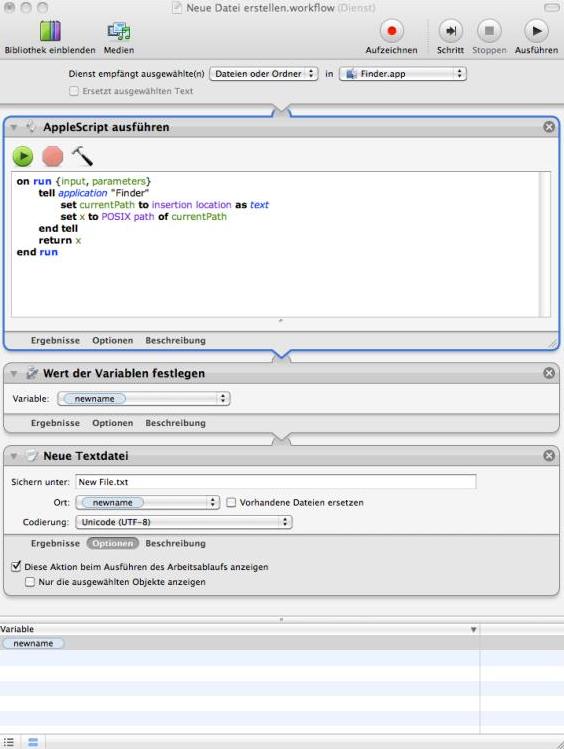Collapse the Wert der Variablen festlegen action
Image resolution: width=564 pixels, height=749 pixels.
(x=14, y=374)
